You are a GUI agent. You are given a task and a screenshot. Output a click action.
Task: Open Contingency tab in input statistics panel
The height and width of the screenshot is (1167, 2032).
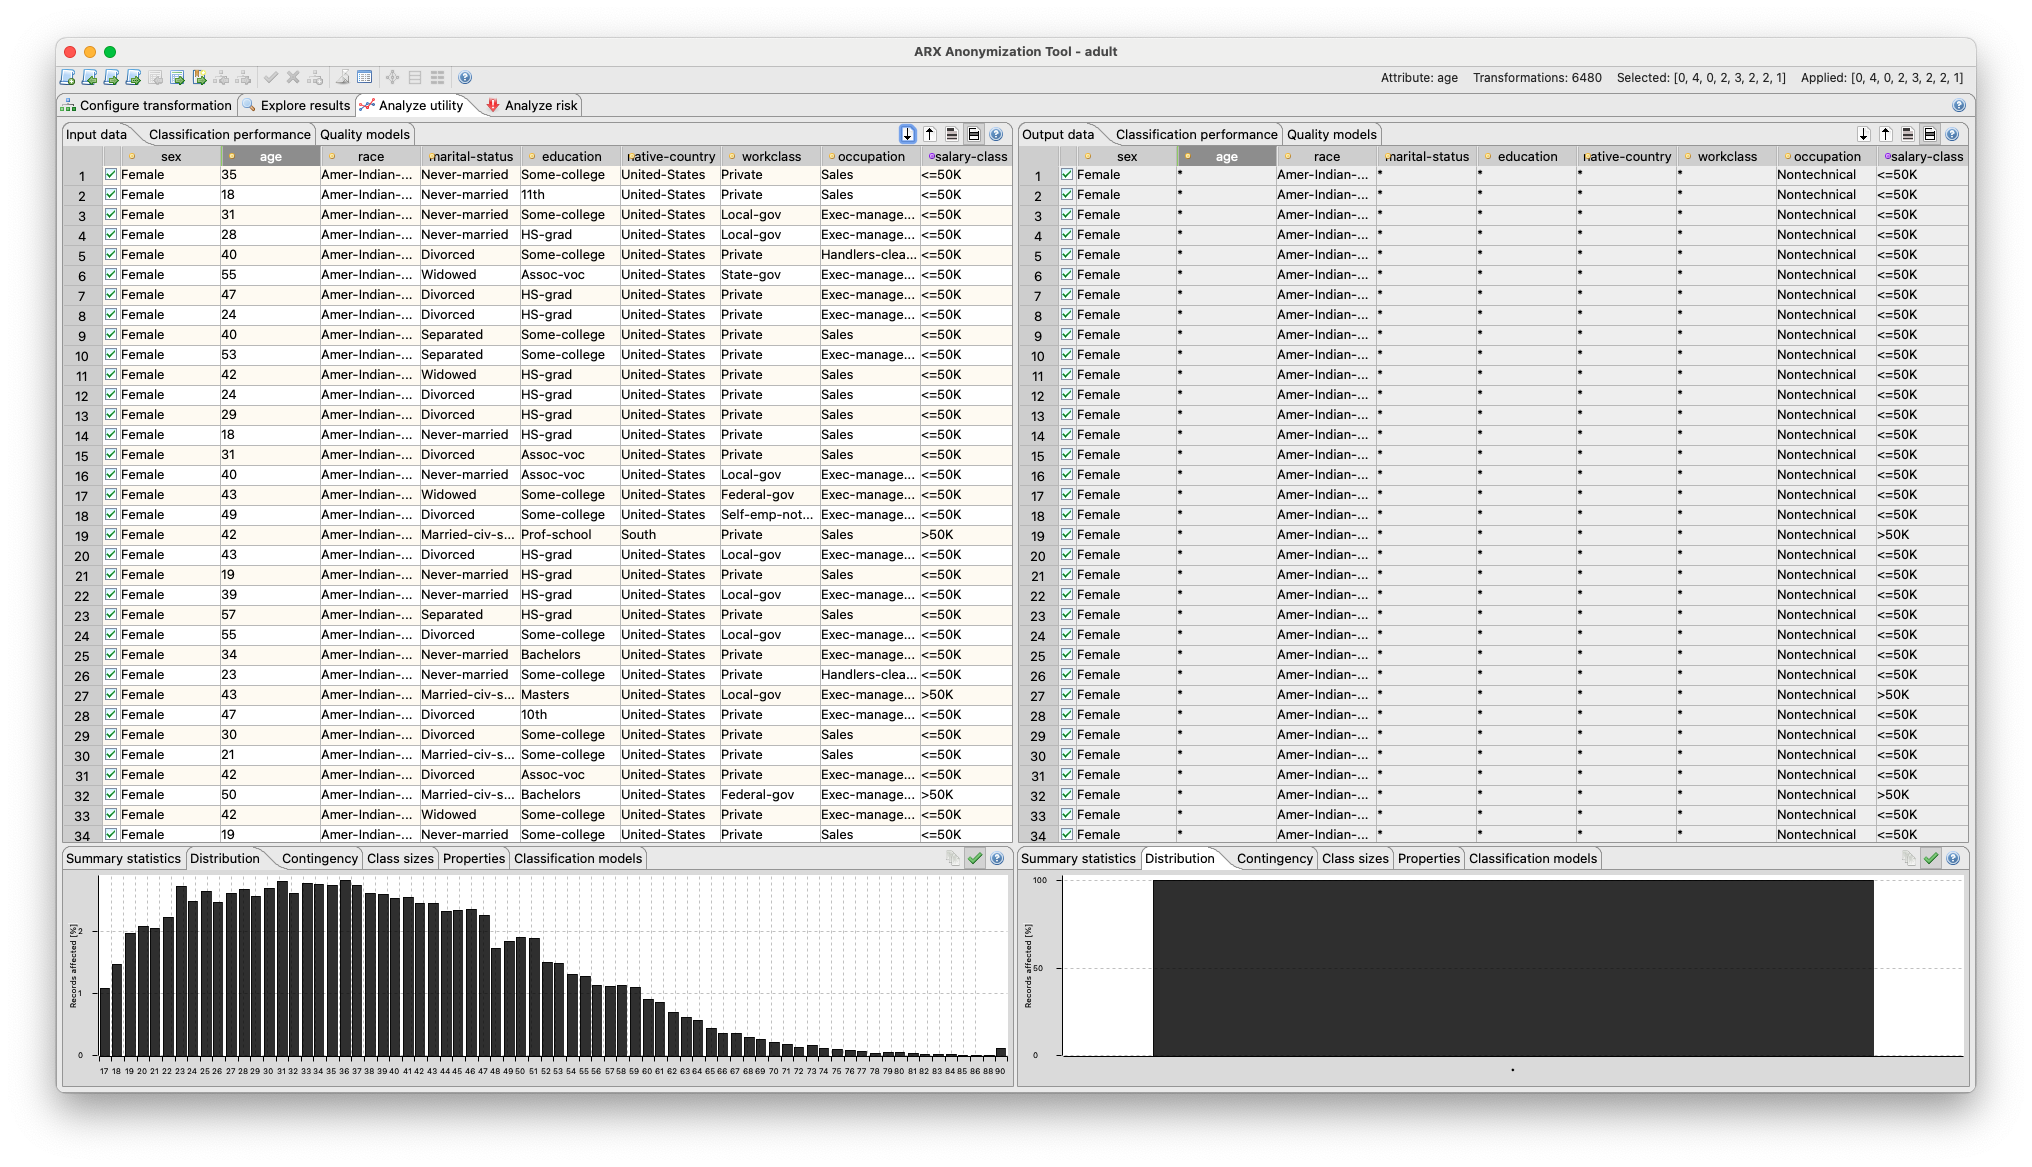(x=319, y=858)
